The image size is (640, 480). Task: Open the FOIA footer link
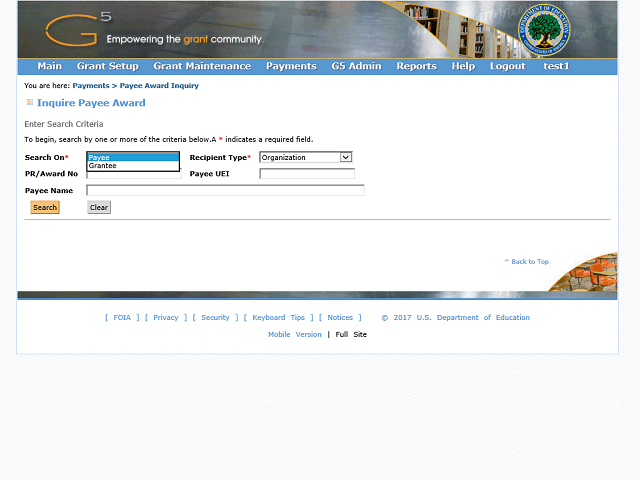pyautogui.click(x=122, y=318)
